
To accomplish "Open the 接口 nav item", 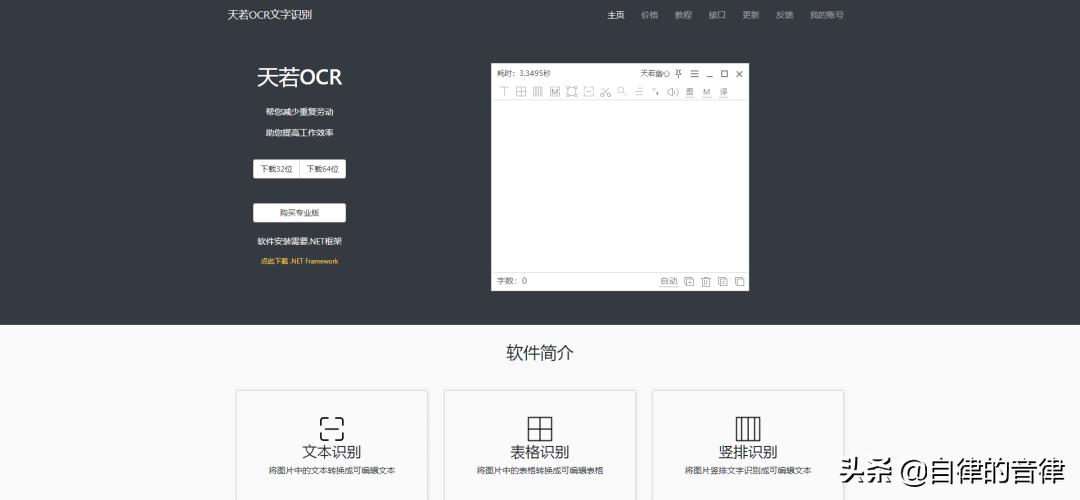I will pyautogui.click(x=717, y=14).
